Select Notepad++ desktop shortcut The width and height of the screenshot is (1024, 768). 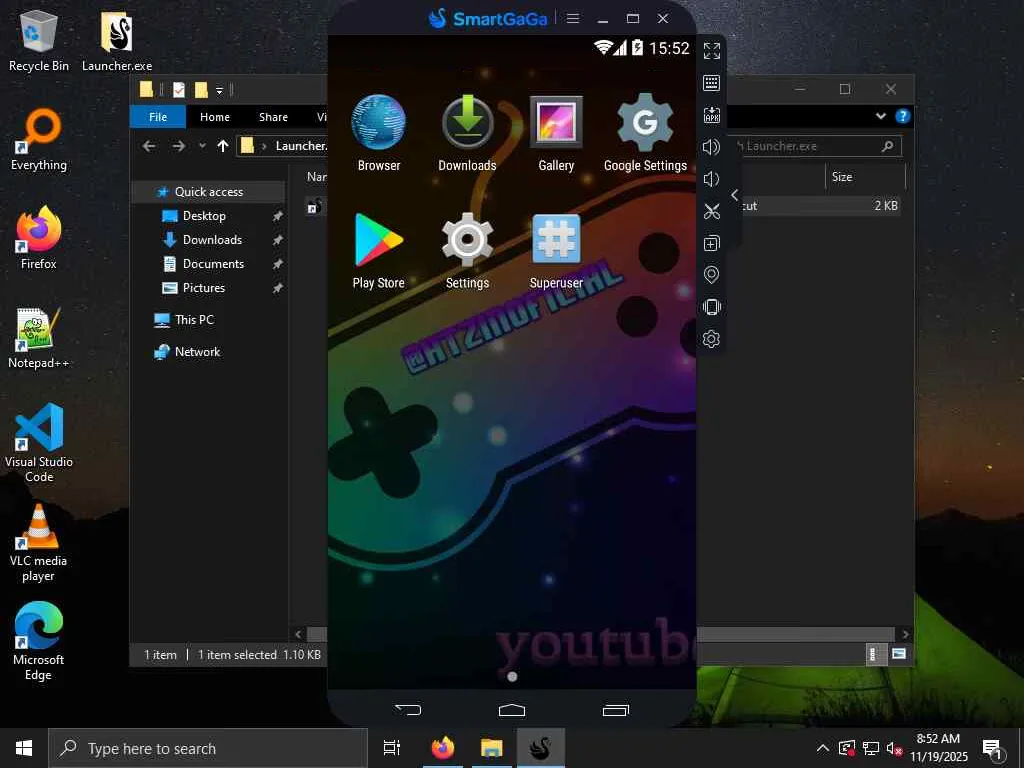click(x=39, y=338)
